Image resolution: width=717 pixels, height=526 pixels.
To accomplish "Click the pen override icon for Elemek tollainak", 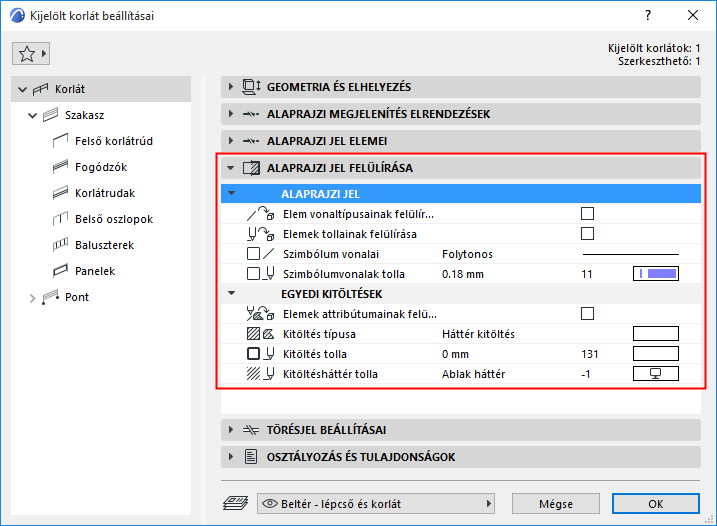I will pos(260,234).
